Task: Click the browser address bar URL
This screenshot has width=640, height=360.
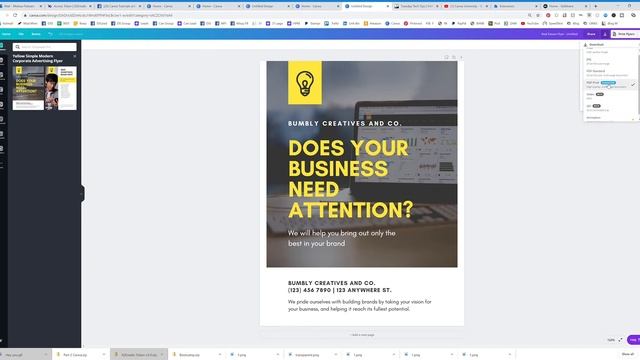Action: tap(101, 15)
